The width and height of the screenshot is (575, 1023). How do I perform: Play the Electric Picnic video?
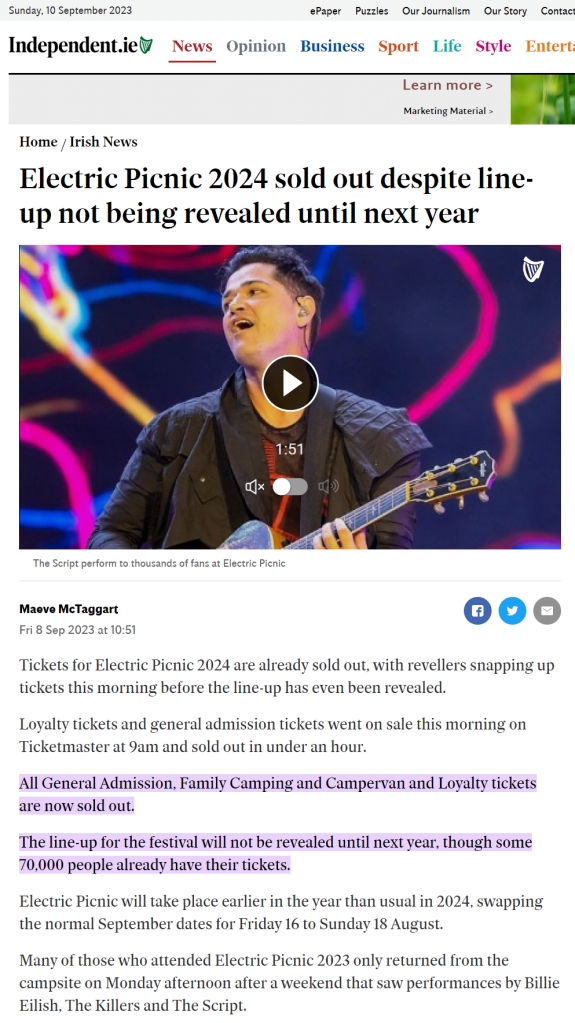coord(290,383)
